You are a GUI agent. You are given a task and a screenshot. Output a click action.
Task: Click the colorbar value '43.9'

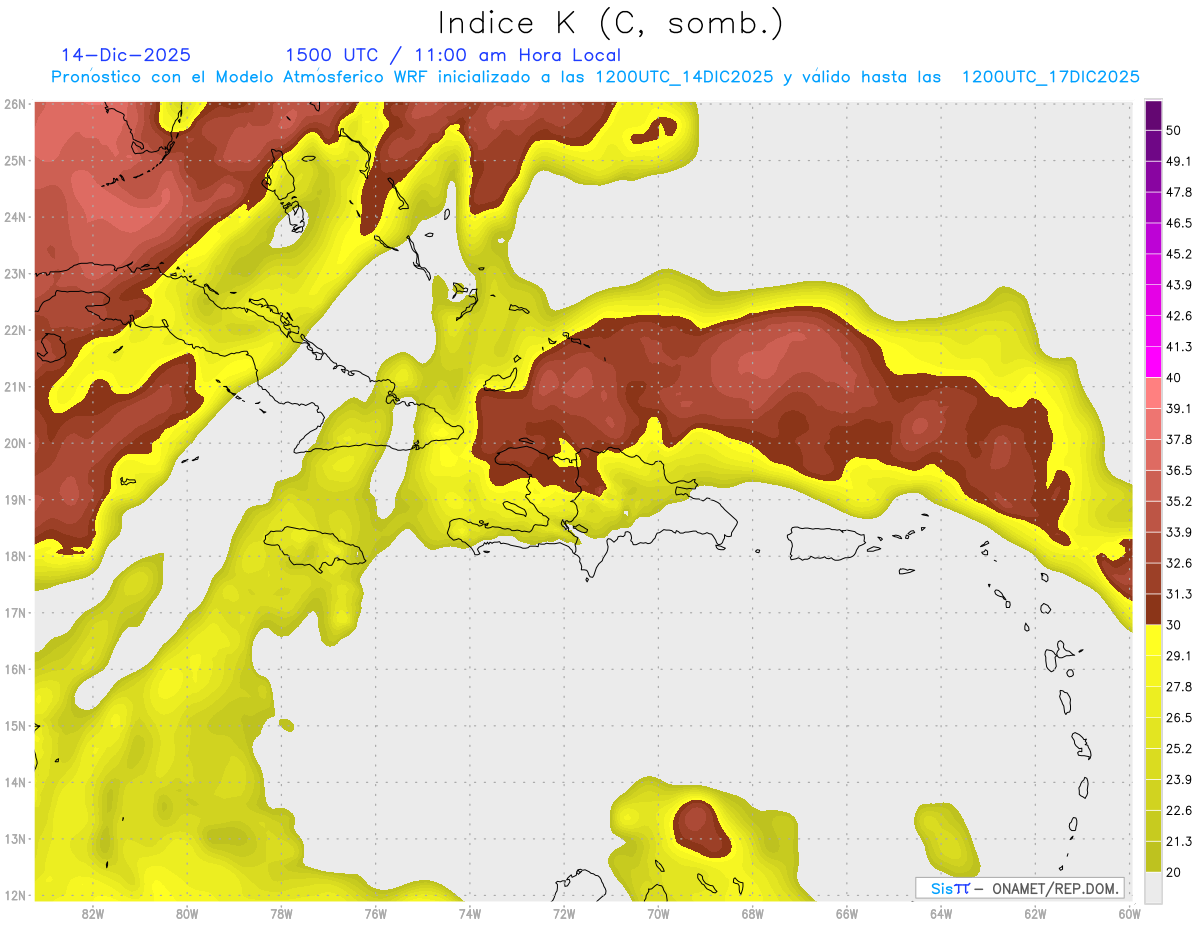(1179, 285)
